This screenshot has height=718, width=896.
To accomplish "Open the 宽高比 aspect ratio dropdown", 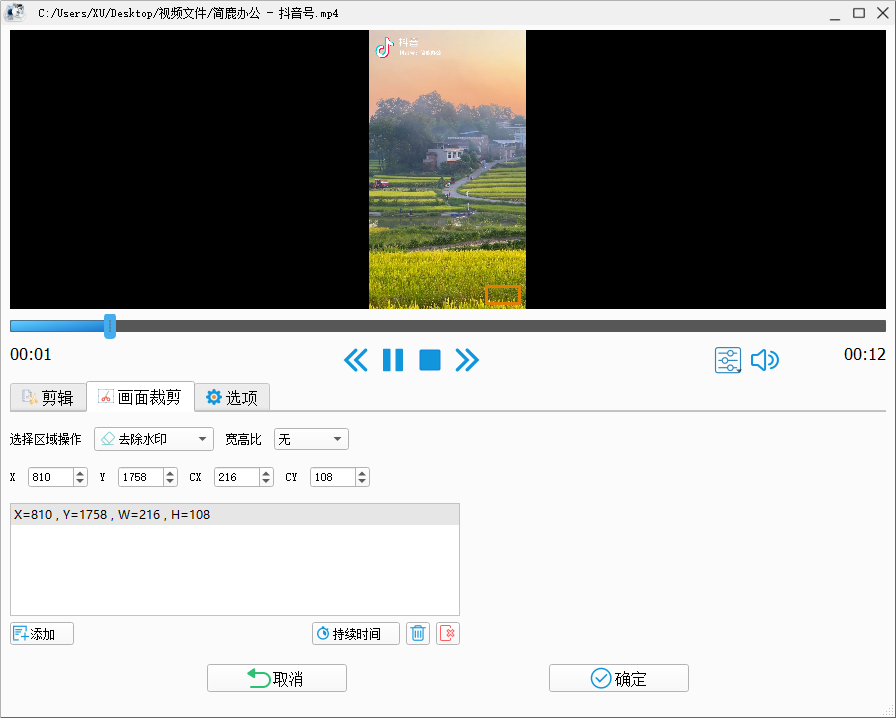I will (x=310, y=438).
